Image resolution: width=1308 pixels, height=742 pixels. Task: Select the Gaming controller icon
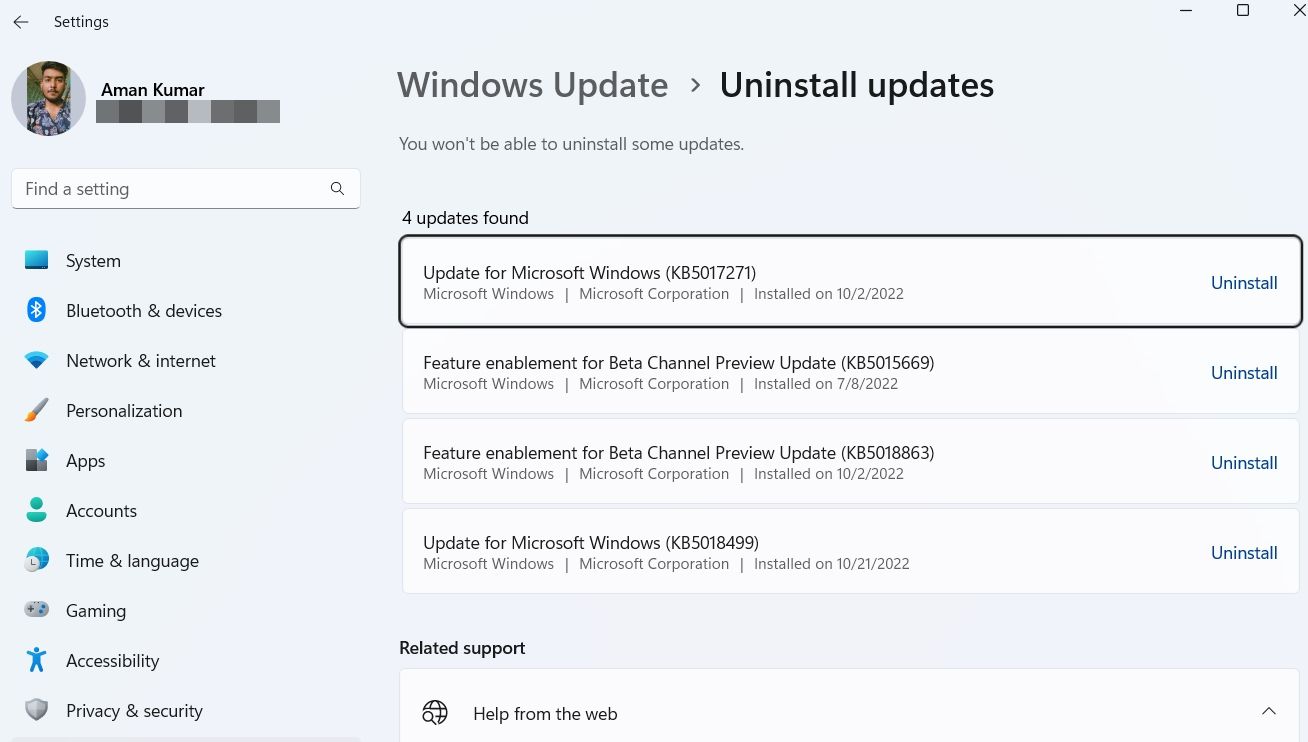pos(37,610)
